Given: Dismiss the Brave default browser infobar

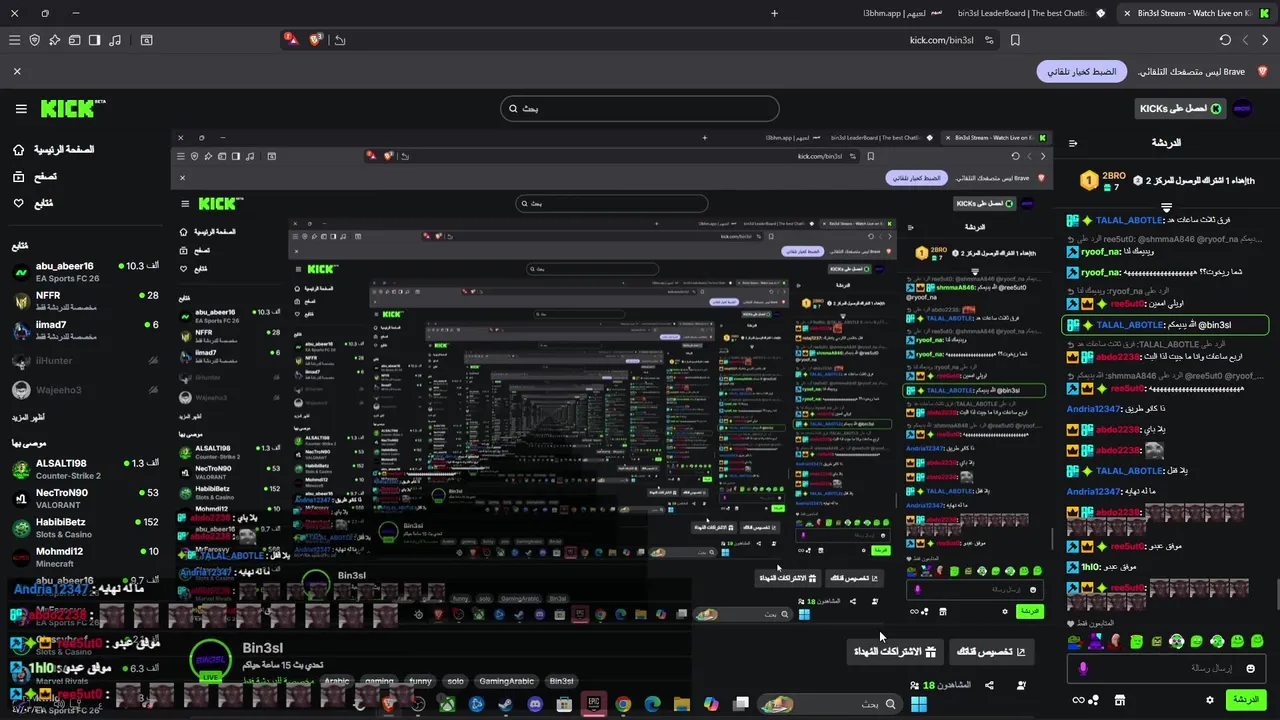Looking at the screenshot, I should click(x=17, y=72).
